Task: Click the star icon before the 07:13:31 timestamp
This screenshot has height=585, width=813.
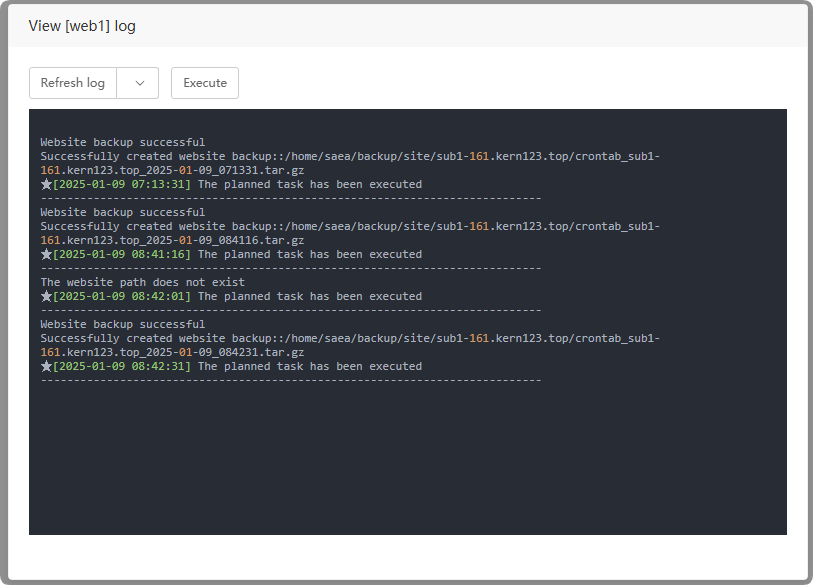Action: 46,184
